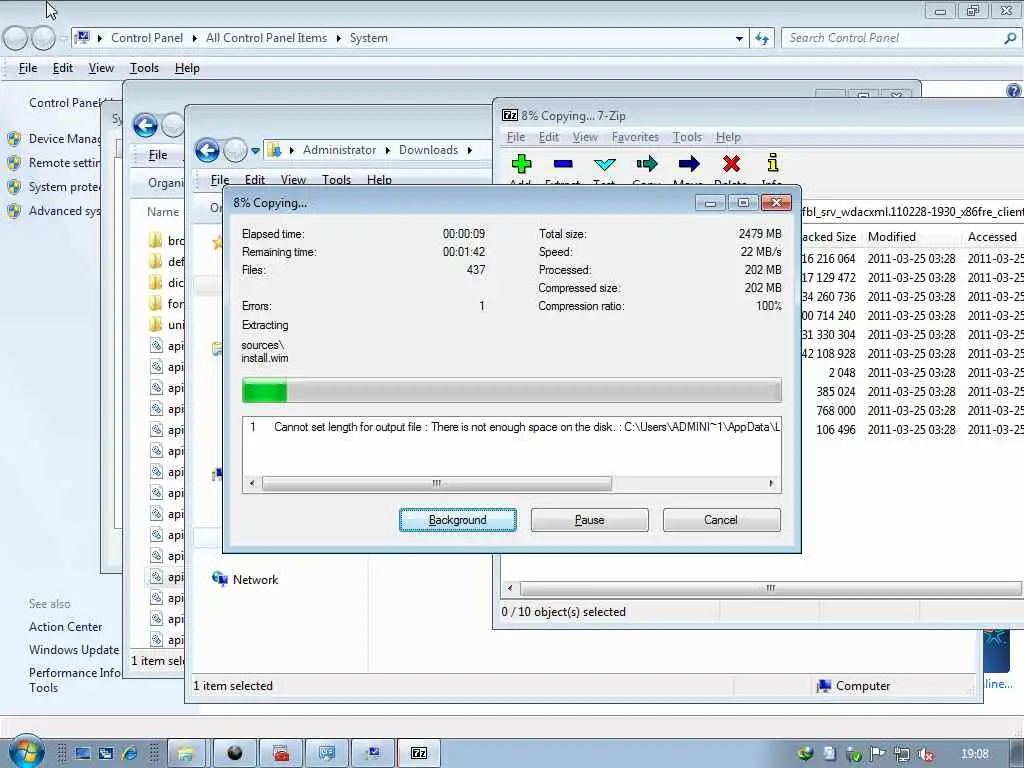Viewport: 1024px width, 768px height.
Task: Select the row with size 2 048
Action: click(912, 373)
